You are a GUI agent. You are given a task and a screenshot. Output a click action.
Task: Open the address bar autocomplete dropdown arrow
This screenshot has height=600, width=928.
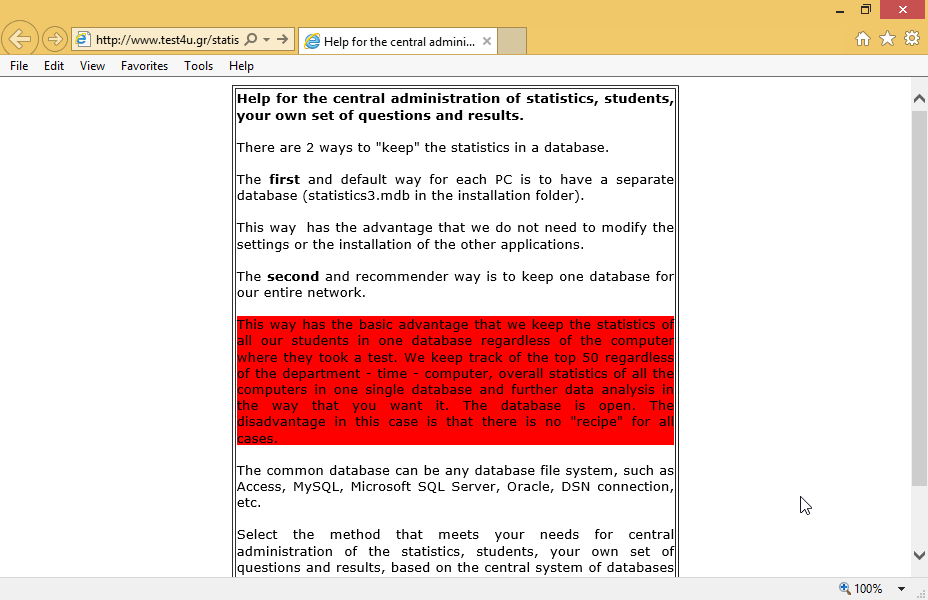pyautogui.click(x=266, y=40)
